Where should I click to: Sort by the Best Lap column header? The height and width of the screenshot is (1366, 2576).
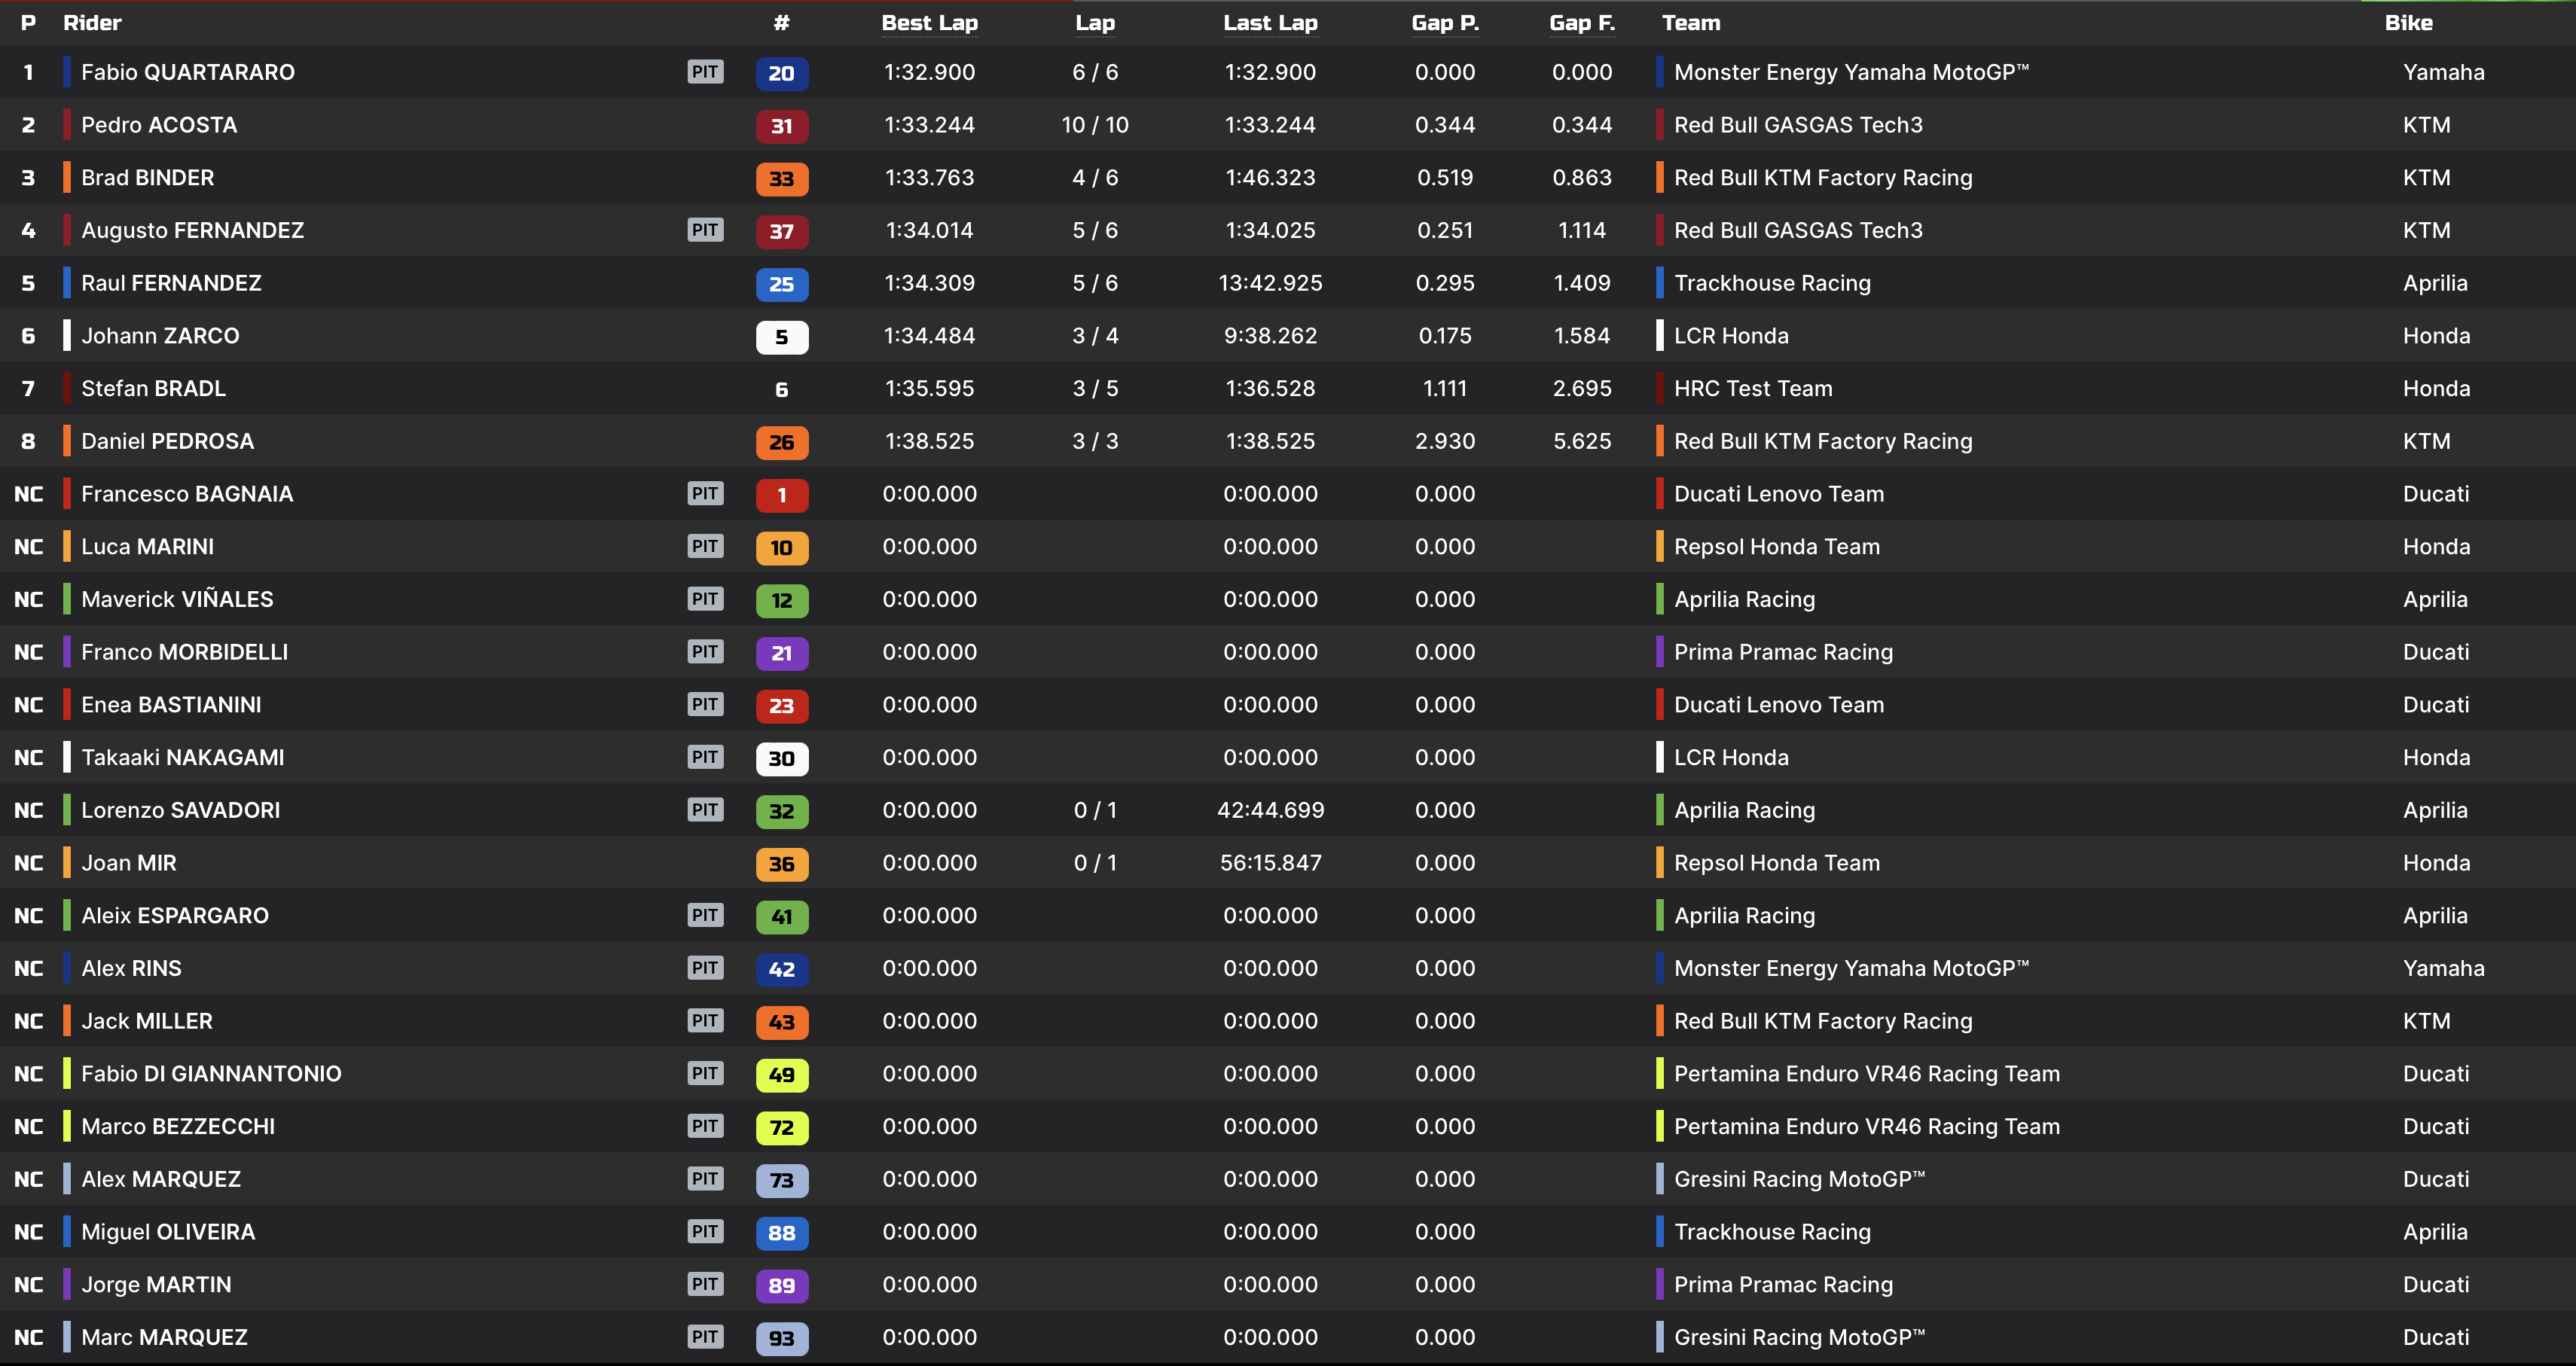929,23
